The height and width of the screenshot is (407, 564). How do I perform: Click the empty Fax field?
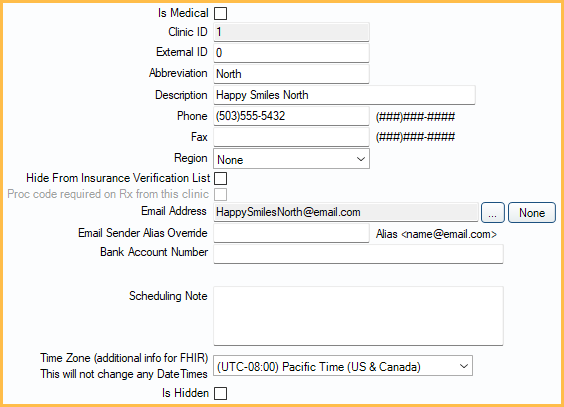click(291, 137)
